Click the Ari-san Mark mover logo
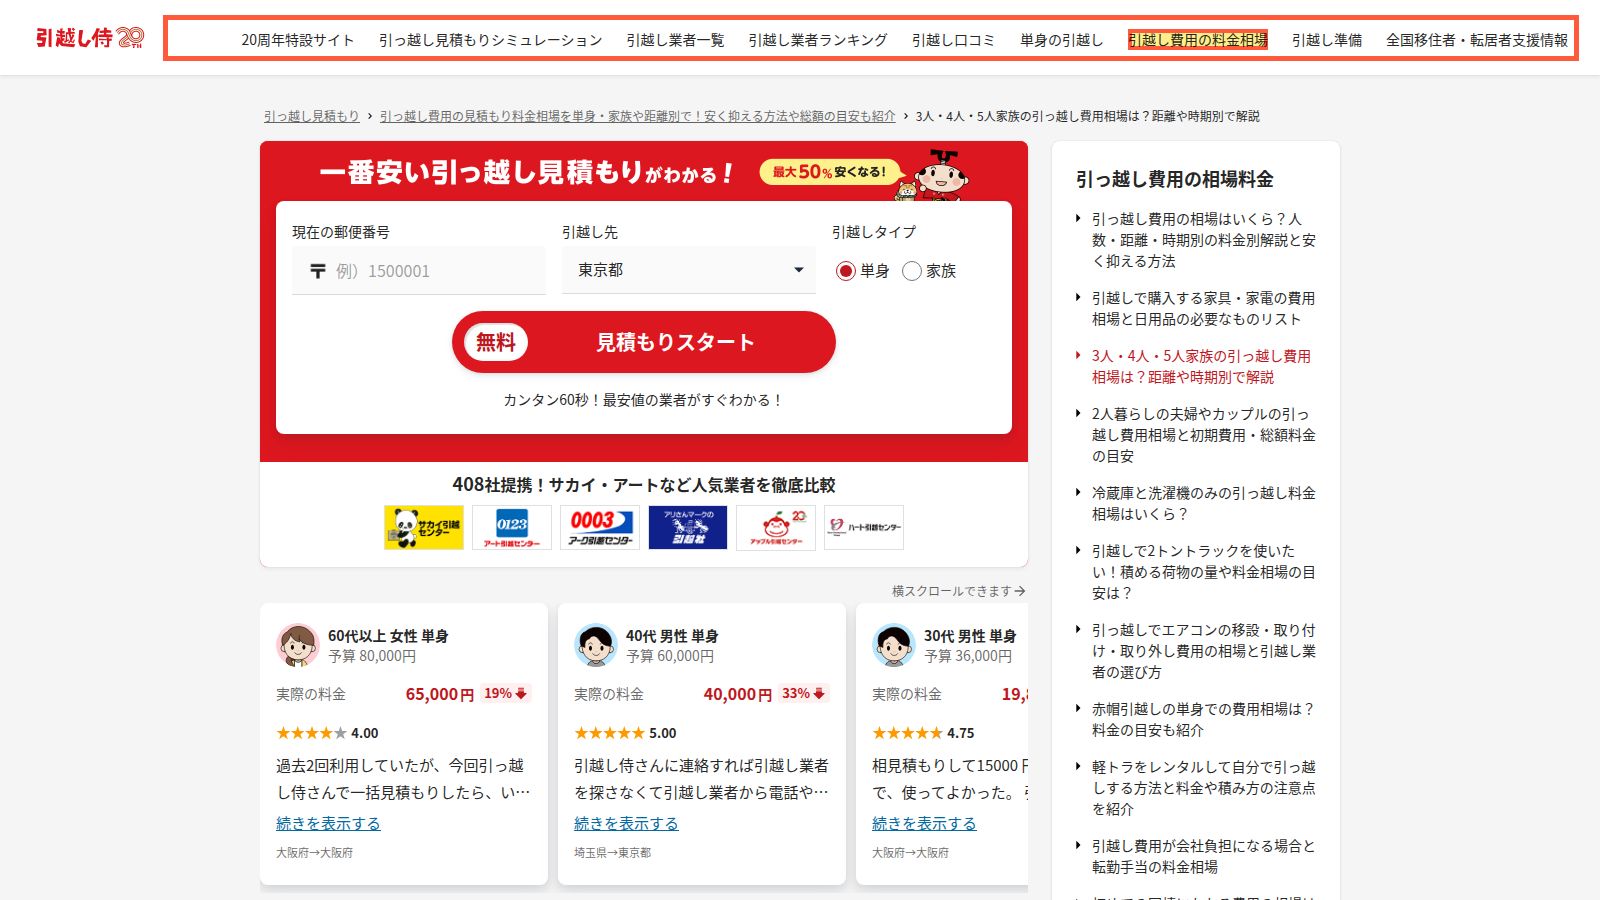 [x=688, y=527]
